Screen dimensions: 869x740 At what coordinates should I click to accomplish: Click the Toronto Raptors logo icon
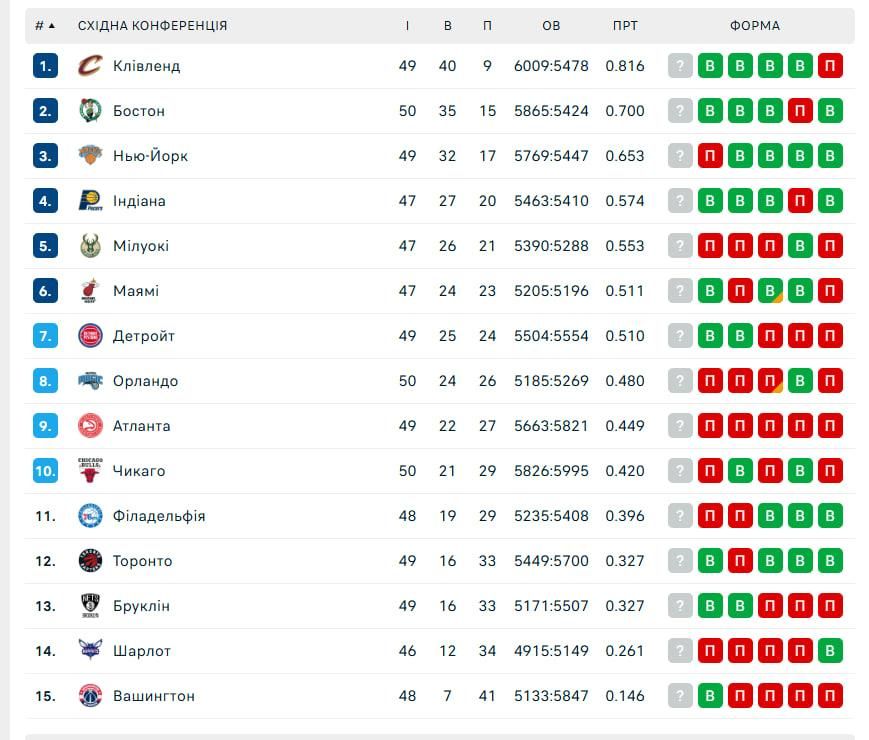pyautogui.click(x=90, y=561)
